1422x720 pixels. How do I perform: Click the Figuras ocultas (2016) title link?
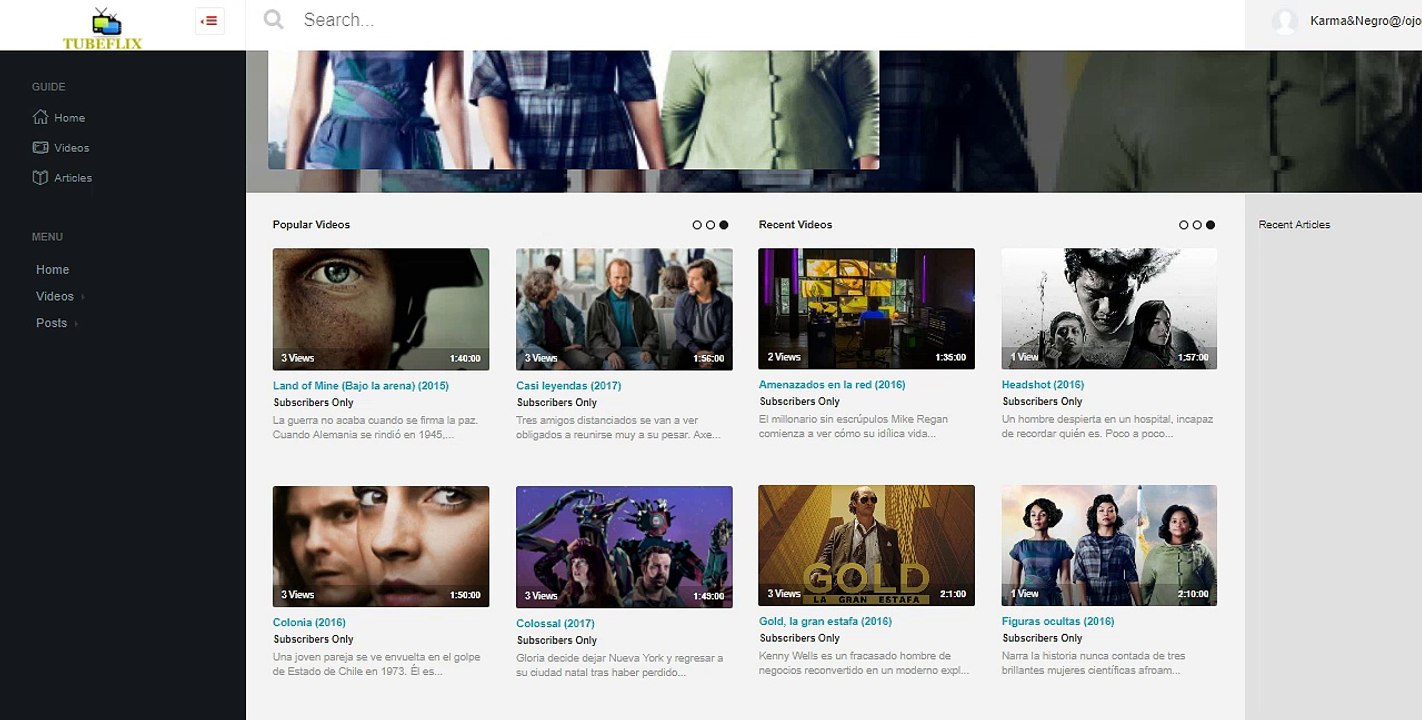[1058, 622]
